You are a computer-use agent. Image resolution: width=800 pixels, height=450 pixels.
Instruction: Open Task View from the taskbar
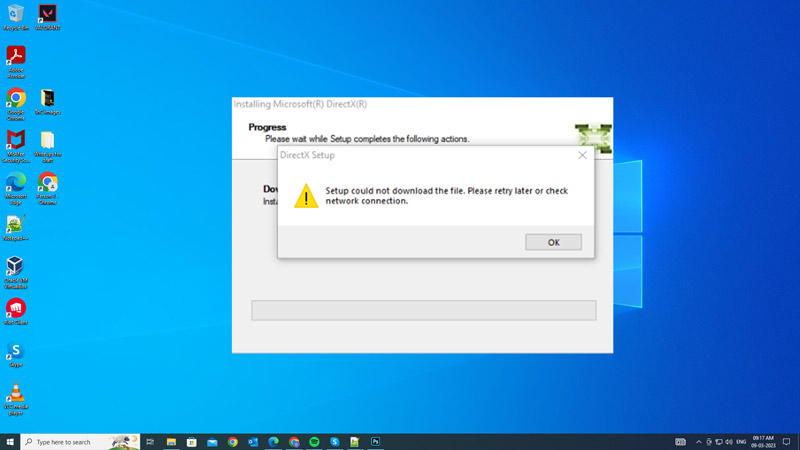(x=150, y=442)
